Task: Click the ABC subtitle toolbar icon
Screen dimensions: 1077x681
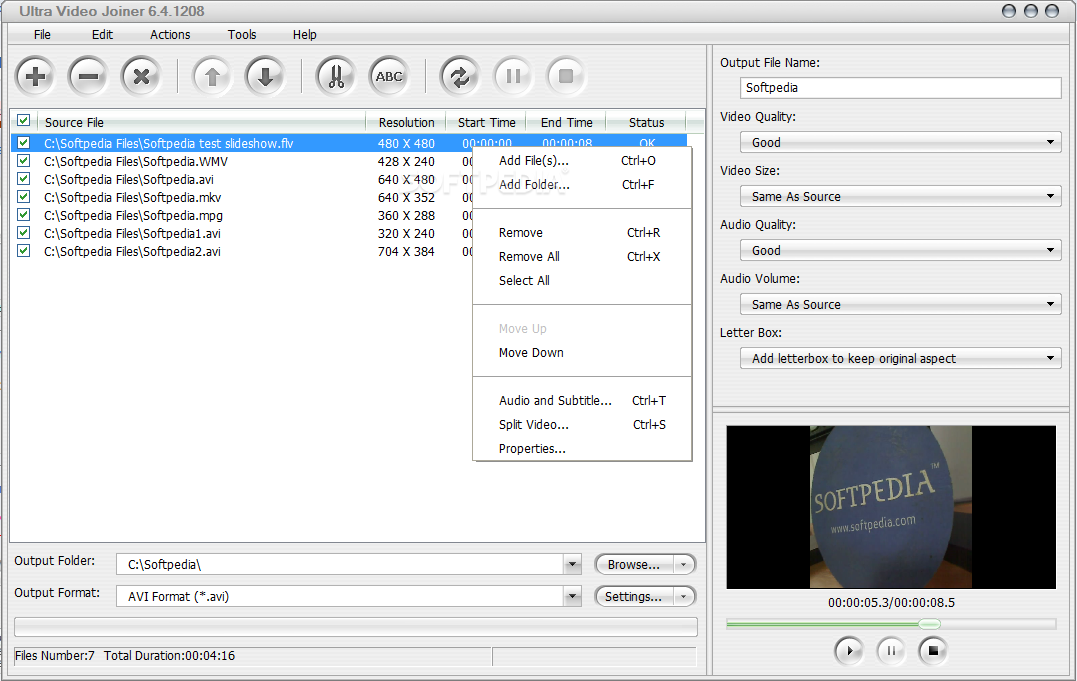Action: [389, 76]
